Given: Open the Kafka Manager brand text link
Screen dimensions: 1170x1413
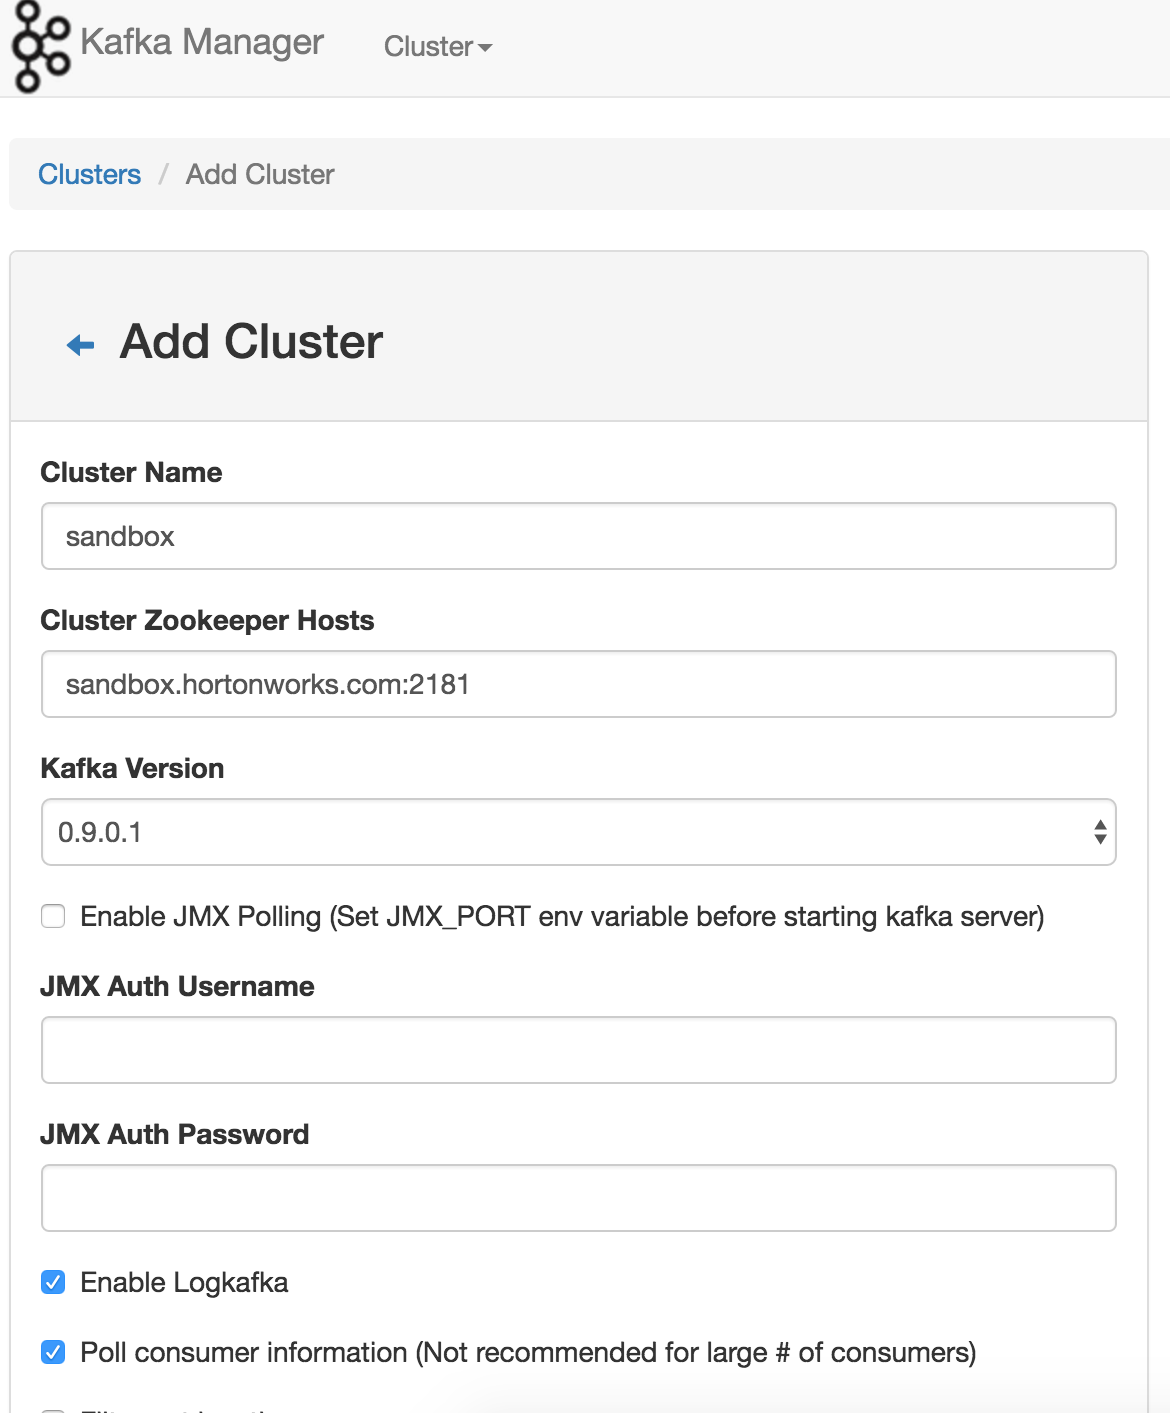Looking at the screenshot, I should [x=201, y=42].
